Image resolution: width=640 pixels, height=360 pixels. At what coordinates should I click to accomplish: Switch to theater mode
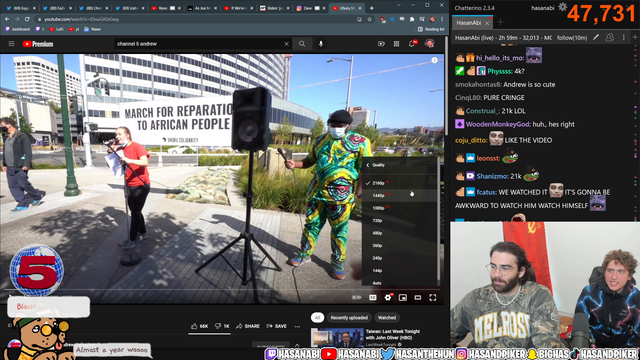418,298
